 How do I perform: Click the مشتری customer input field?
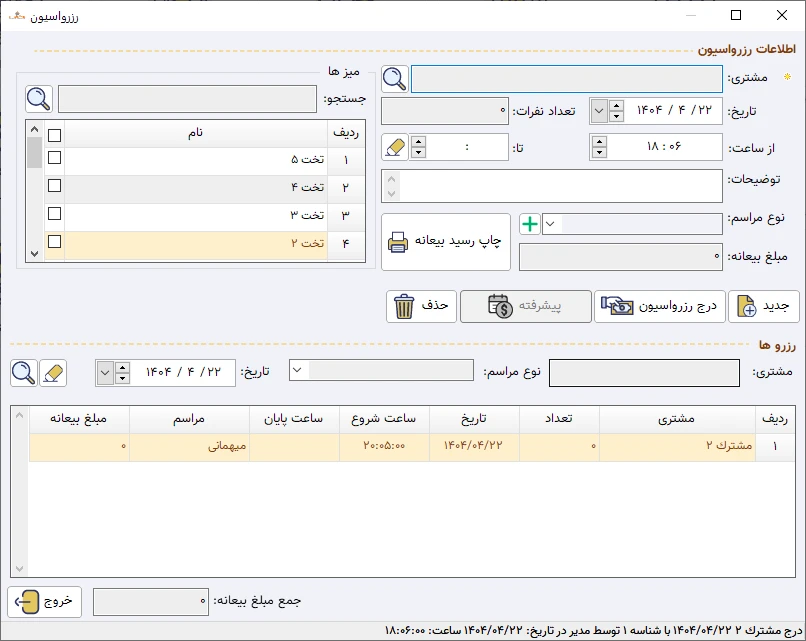(x=566, y=79)
